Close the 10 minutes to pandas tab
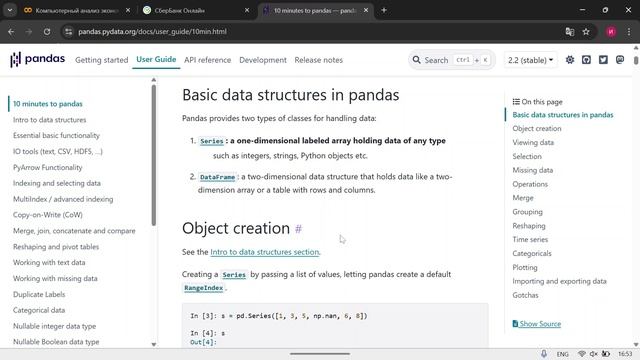 coord(366,10)
